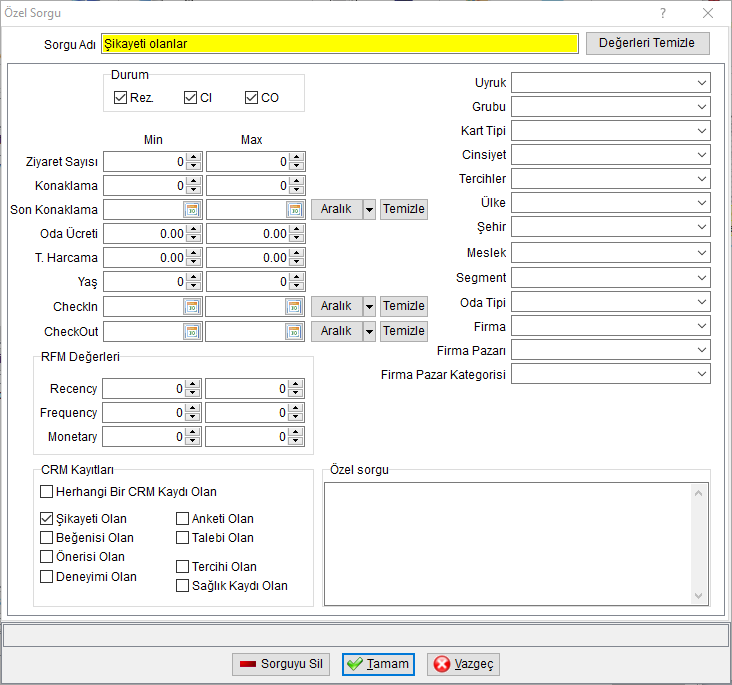The height and width of the screenshot is (685, 732).
Task: Expand the Firma Pazarı dropdown
Action: 702,350
